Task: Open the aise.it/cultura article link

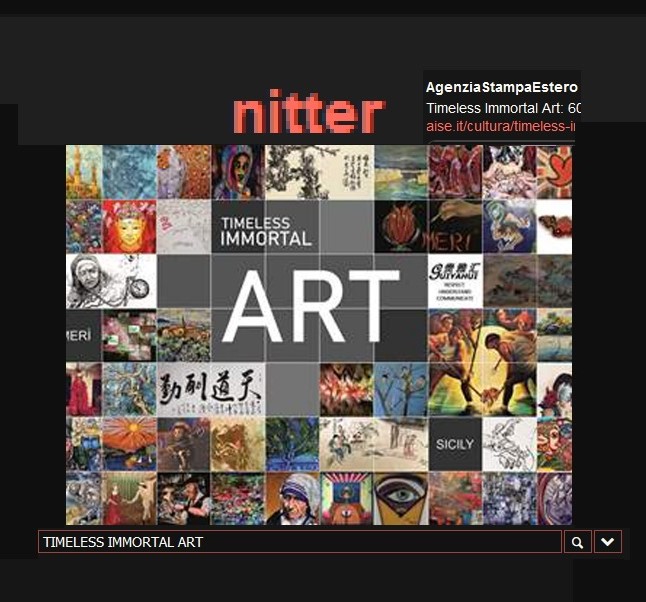Action: click(x=501, y=126)
